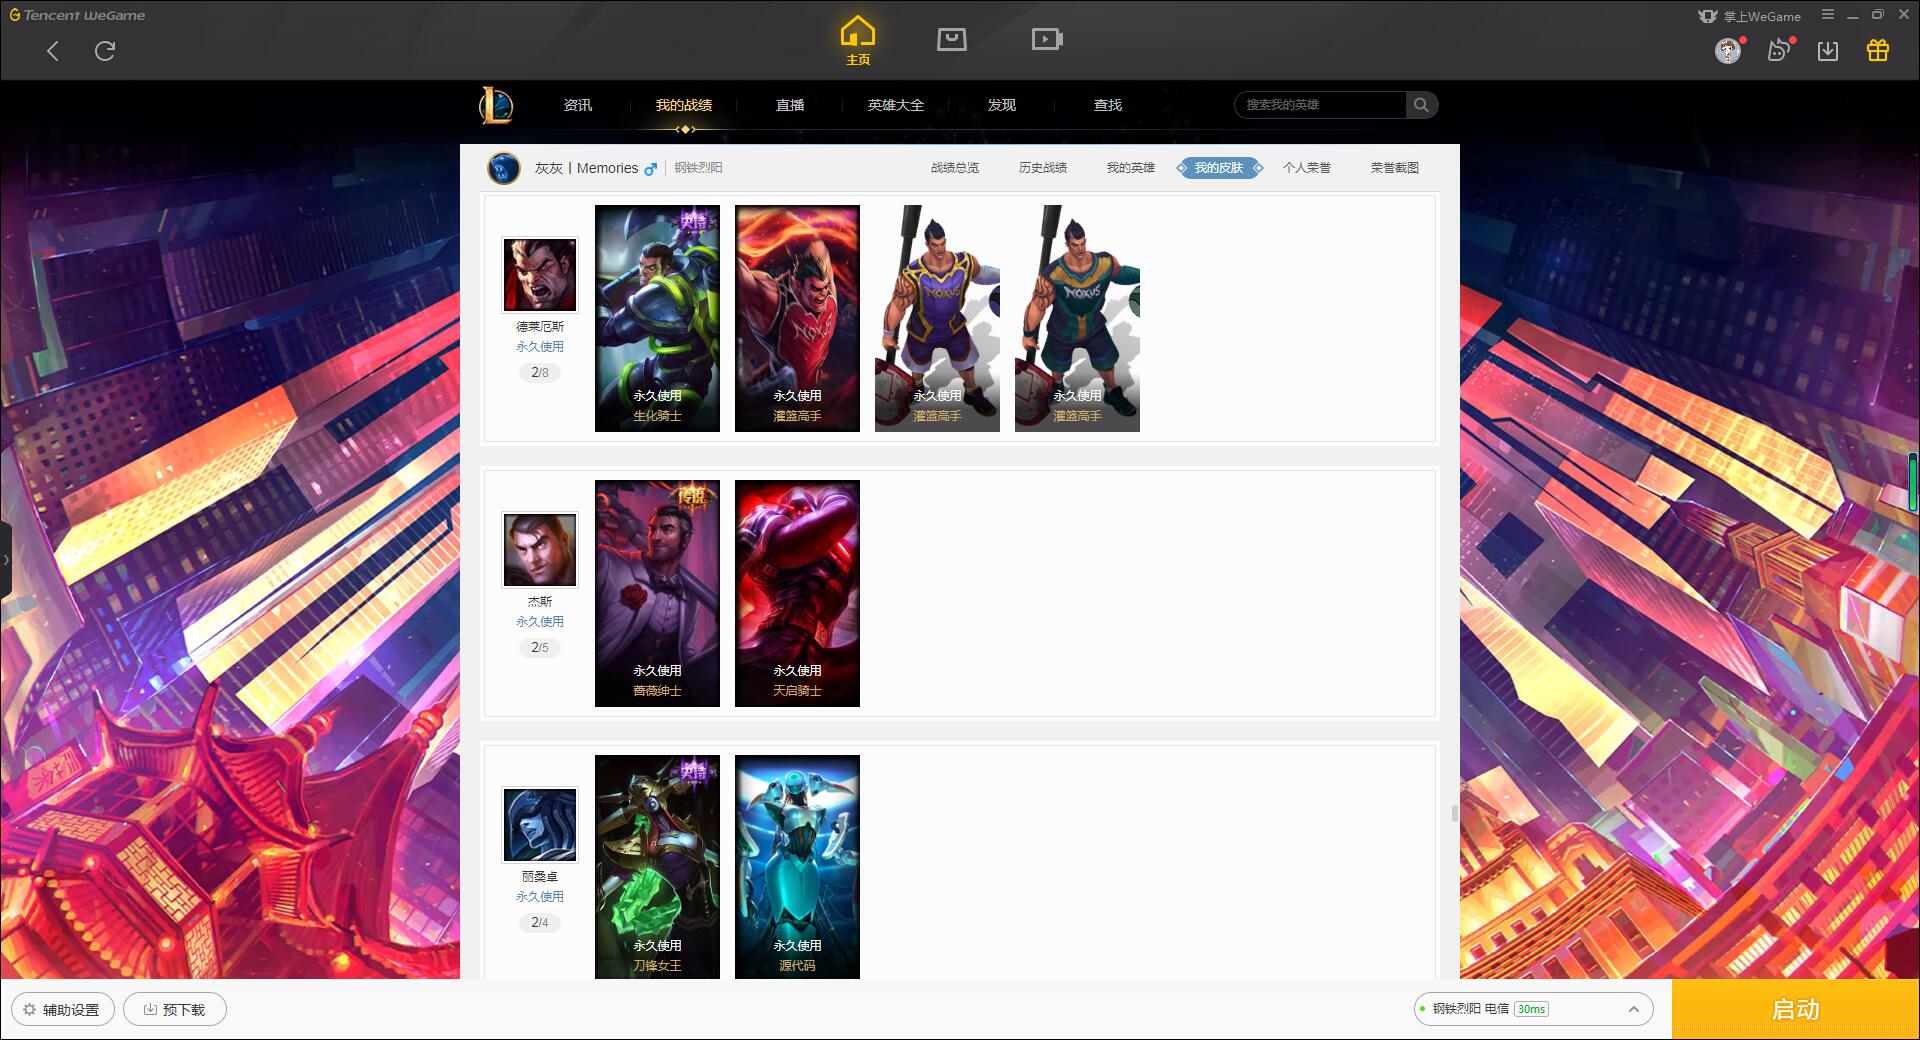Screen dimensions: 1920x1040
Task: Click the 丽桑卓 champion portrait
Action: [540, 825]
